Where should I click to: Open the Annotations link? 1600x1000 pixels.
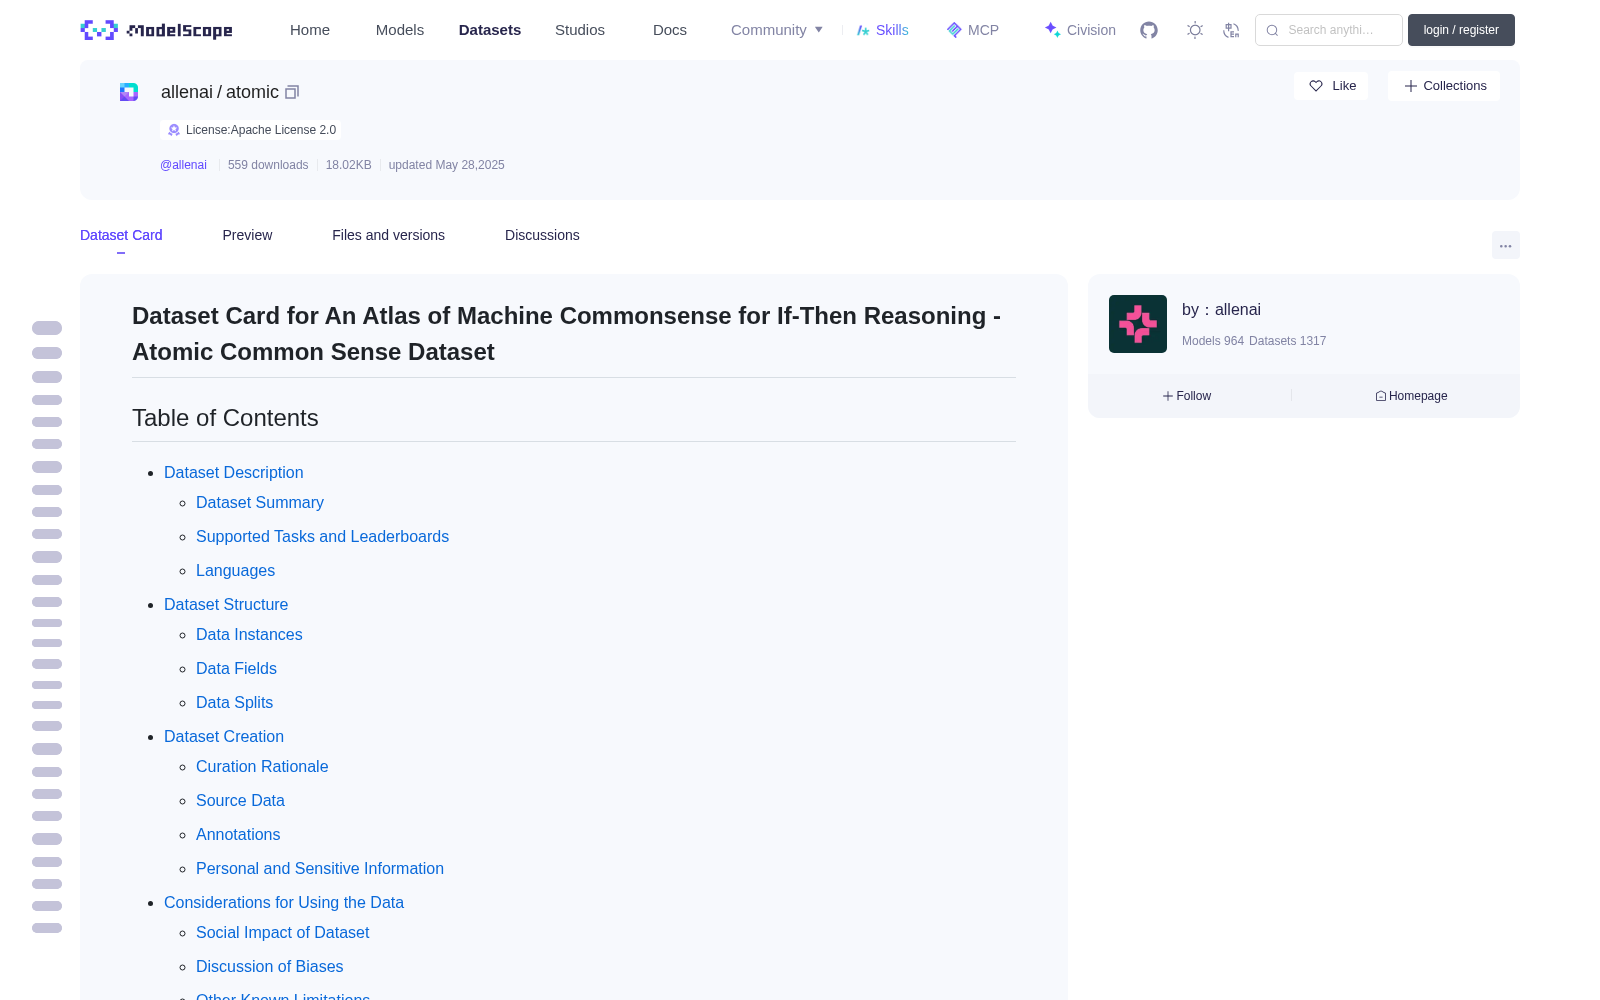(x=238, y=834)
